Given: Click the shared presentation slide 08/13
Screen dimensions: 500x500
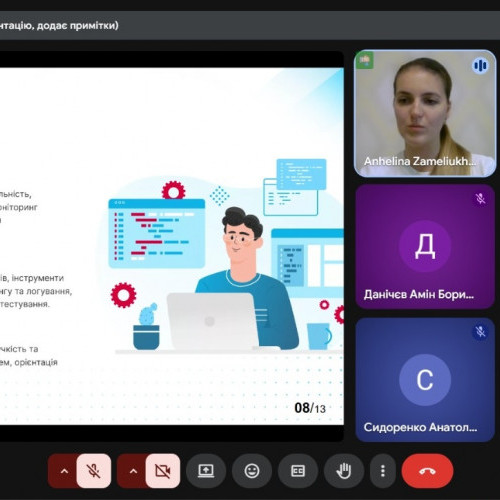Looking at the screenshot, I should [172, 246].
